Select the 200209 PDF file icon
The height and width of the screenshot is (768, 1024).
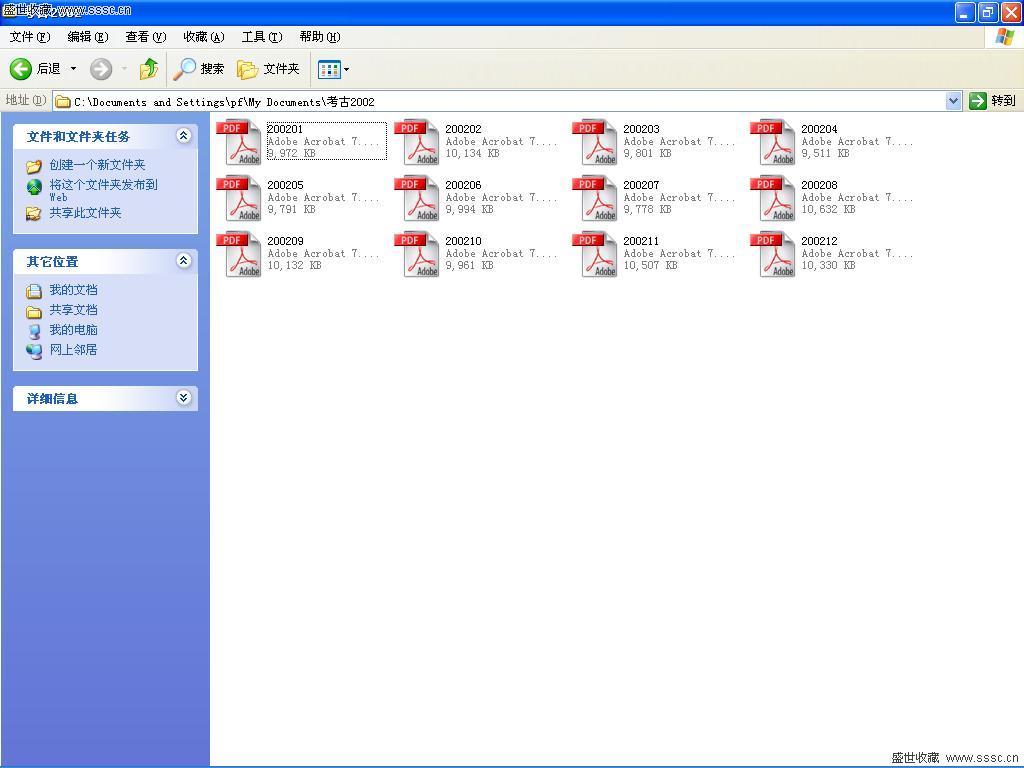(243, 254)
